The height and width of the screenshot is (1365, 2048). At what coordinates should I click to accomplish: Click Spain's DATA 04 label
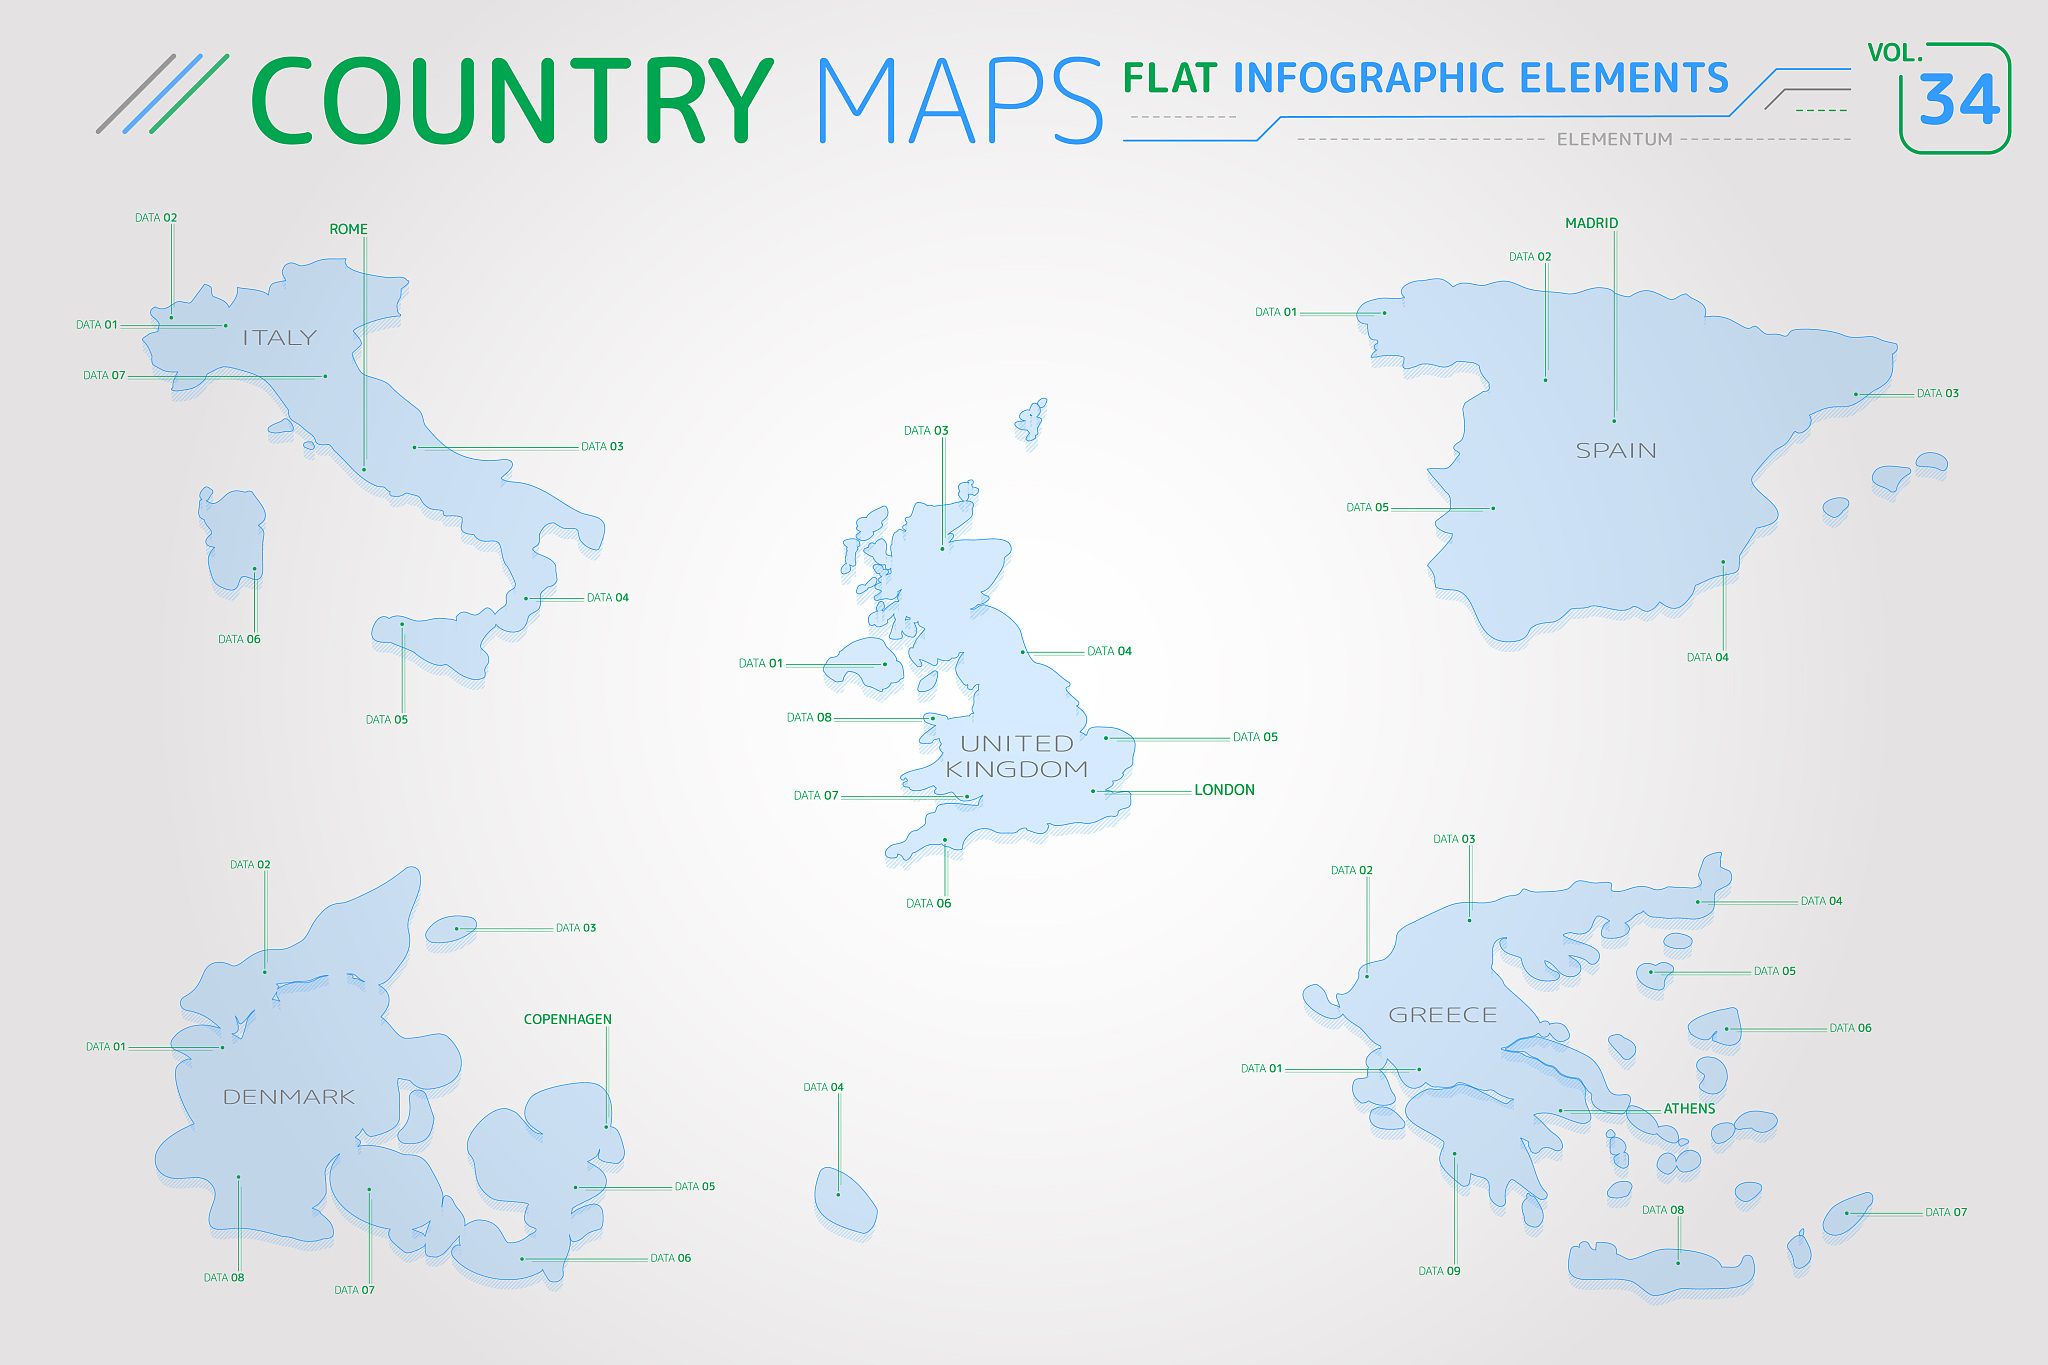(x=1707, y=658)
